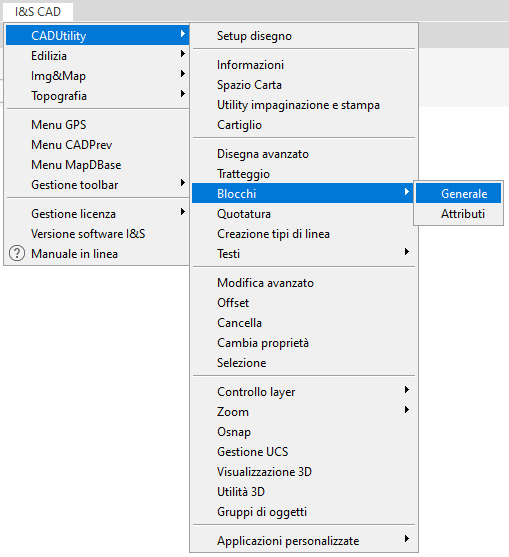Choose Cancella
Screen dimensions: 509x557
[x=303, y=323]
